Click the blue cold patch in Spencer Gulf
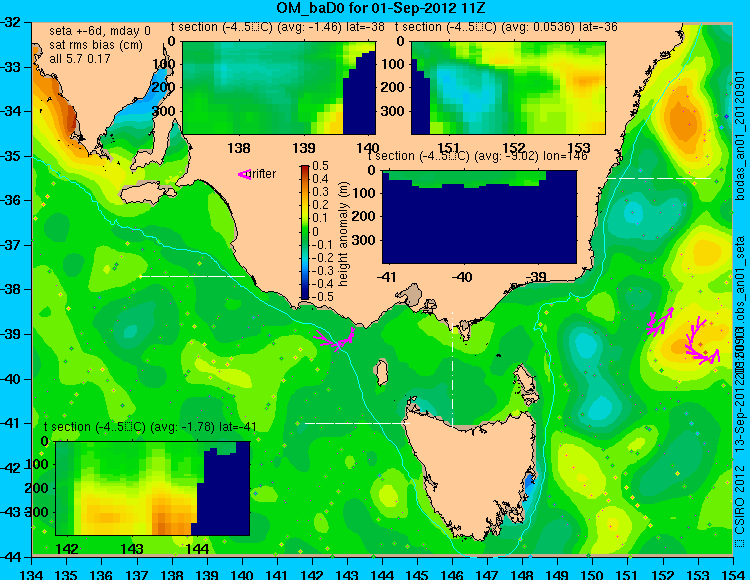This screenshot has width=750, height=580. pos(146,98)
